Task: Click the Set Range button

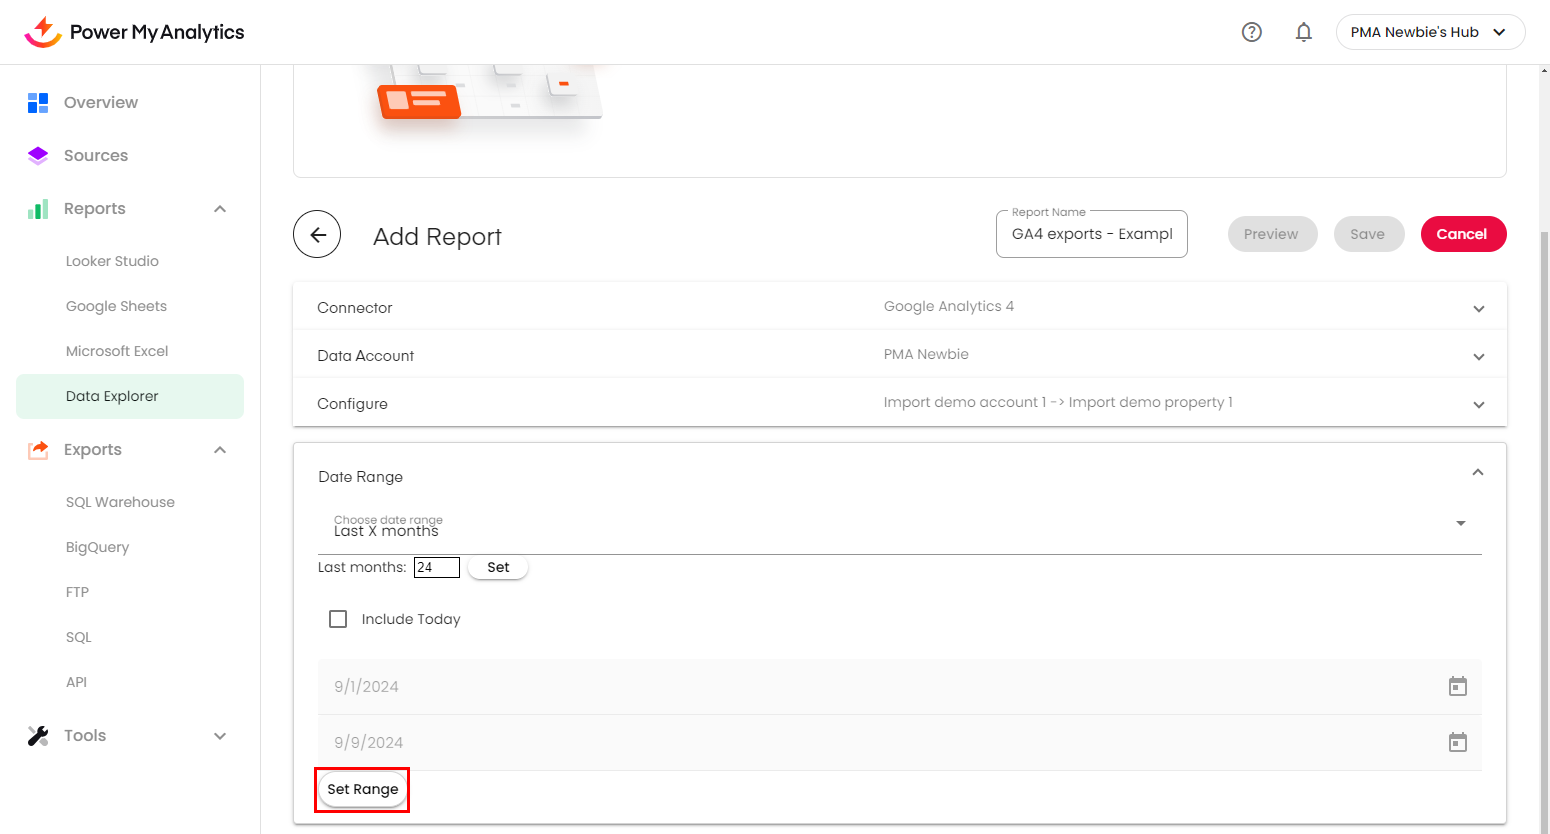Action: [x=362, y=789]
